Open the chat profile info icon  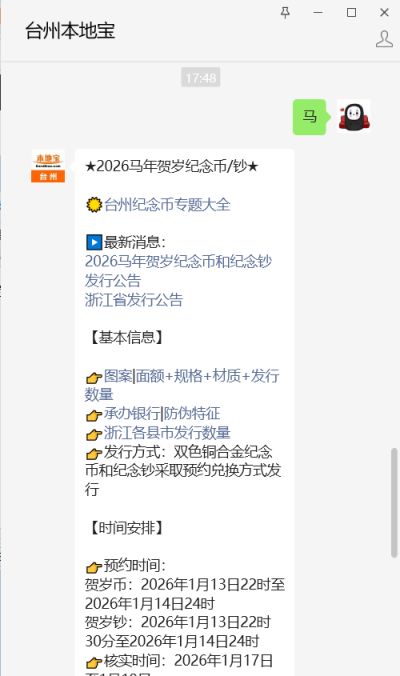[384, 39]
